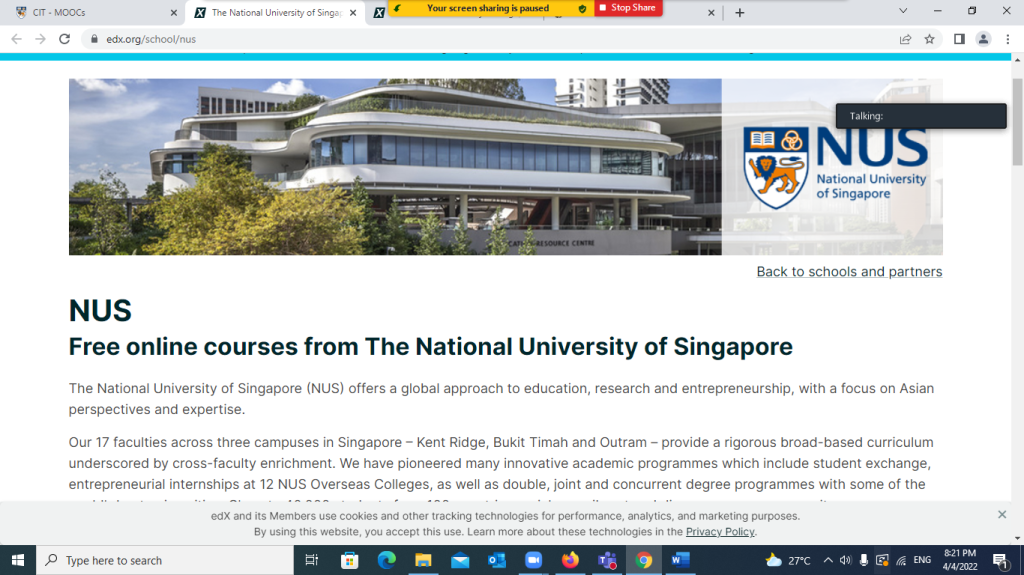Open Microsoft Edge from the taskbar

387,560
